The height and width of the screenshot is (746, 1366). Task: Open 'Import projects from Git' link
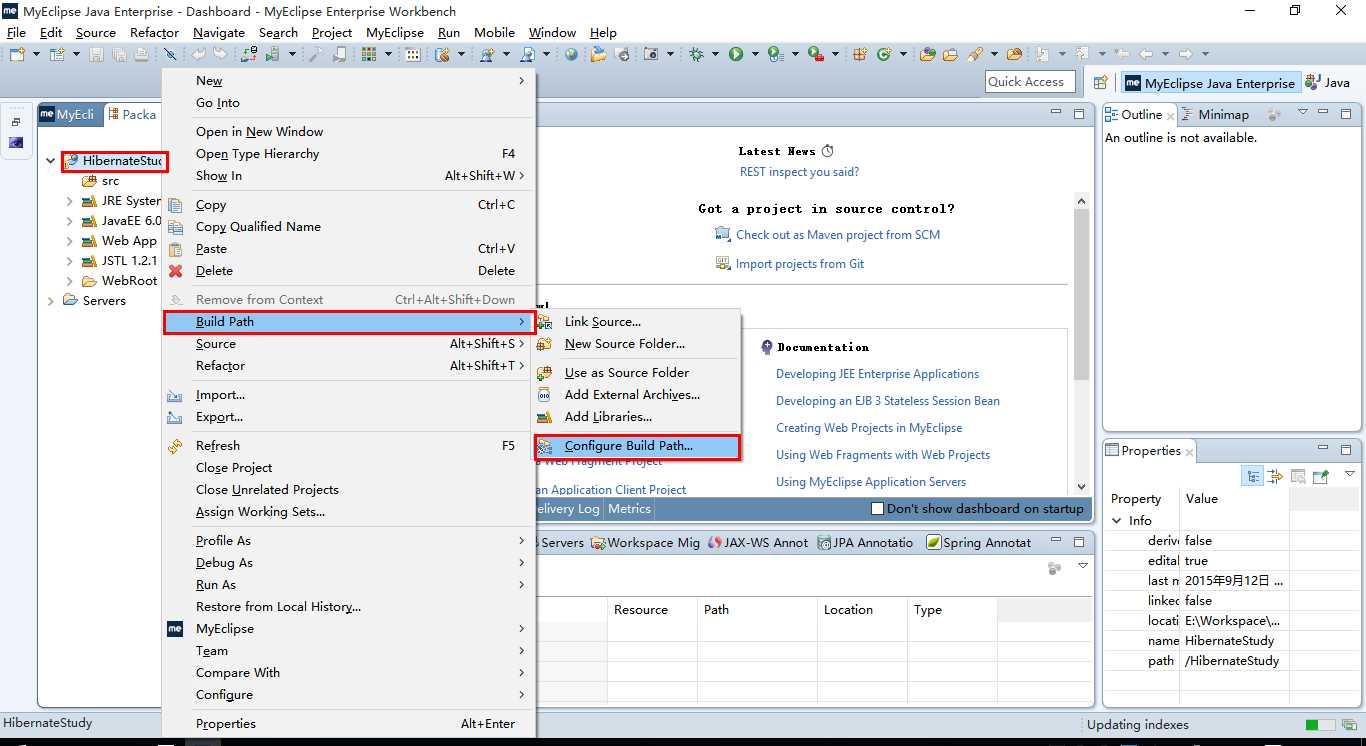pos(800,264)
